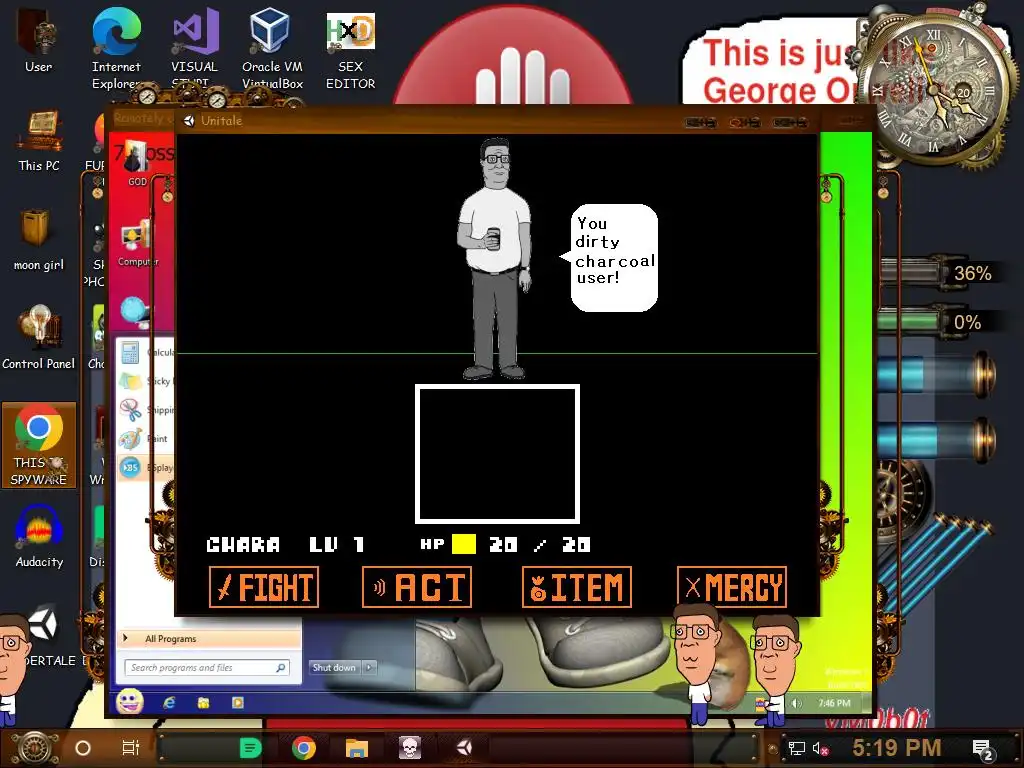Open Calculator in the remote Start menu

coord(147,353)
